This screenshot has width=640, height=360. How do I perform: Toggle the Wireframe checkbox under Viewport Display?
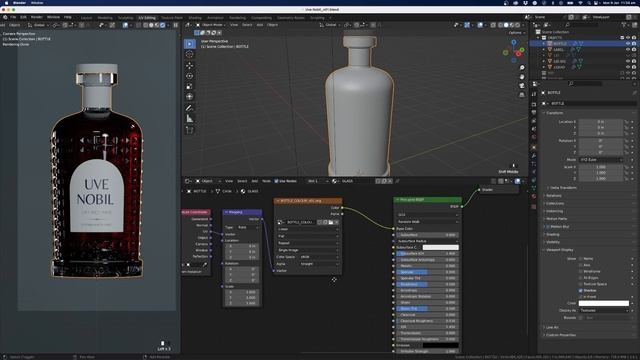(580, 271)
